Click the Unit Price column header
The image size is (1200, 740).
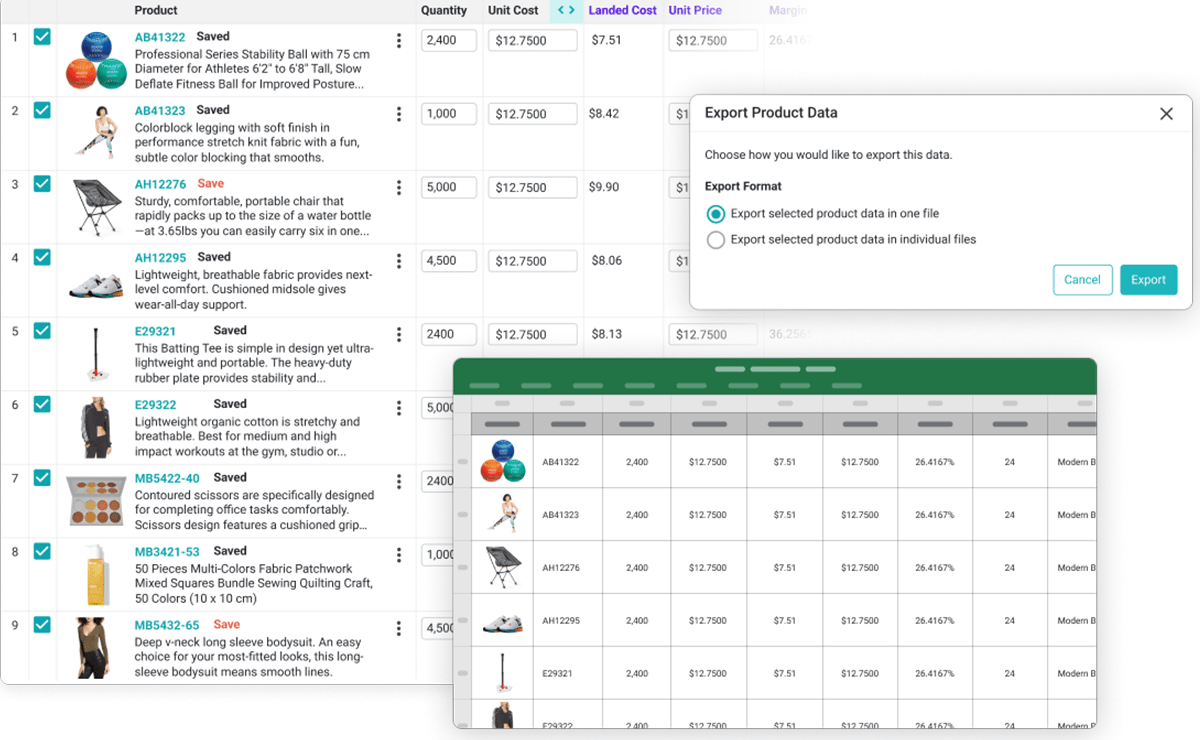click(695, 10)
